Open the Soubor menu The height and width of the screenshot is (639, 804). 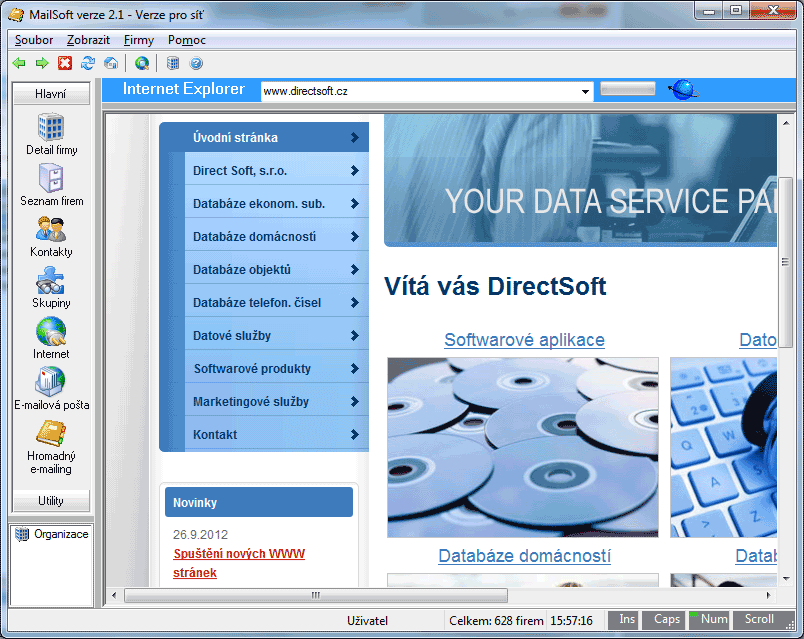(x=34, y=40)
